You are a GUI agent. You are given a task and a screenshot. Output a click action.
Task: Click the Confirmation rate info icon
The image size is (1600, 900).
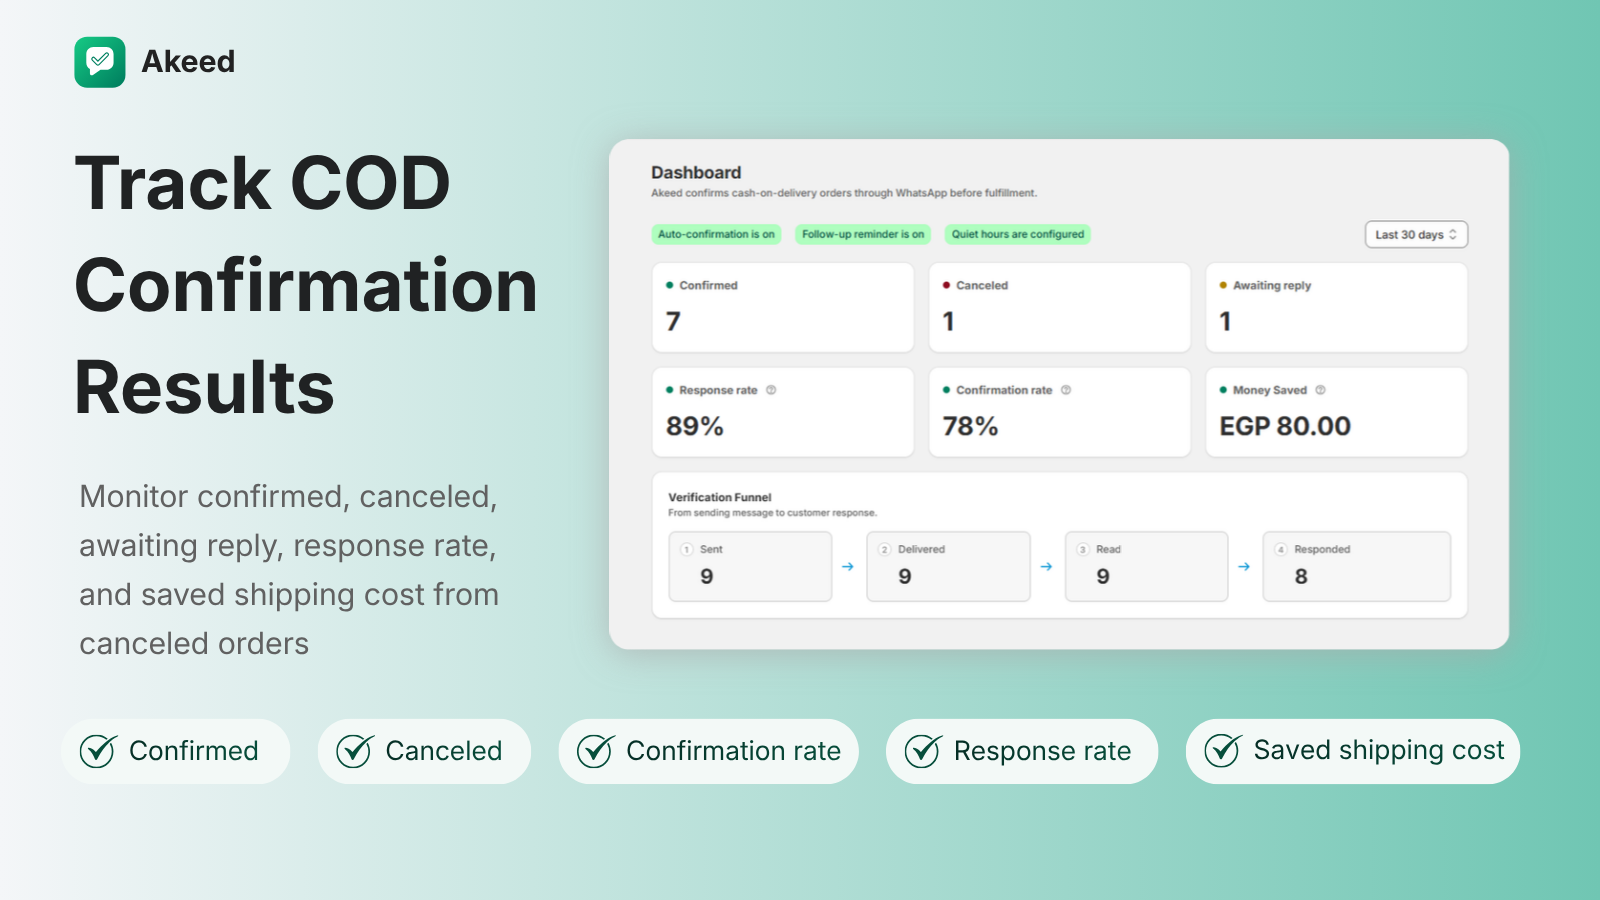coord(1066,390)
